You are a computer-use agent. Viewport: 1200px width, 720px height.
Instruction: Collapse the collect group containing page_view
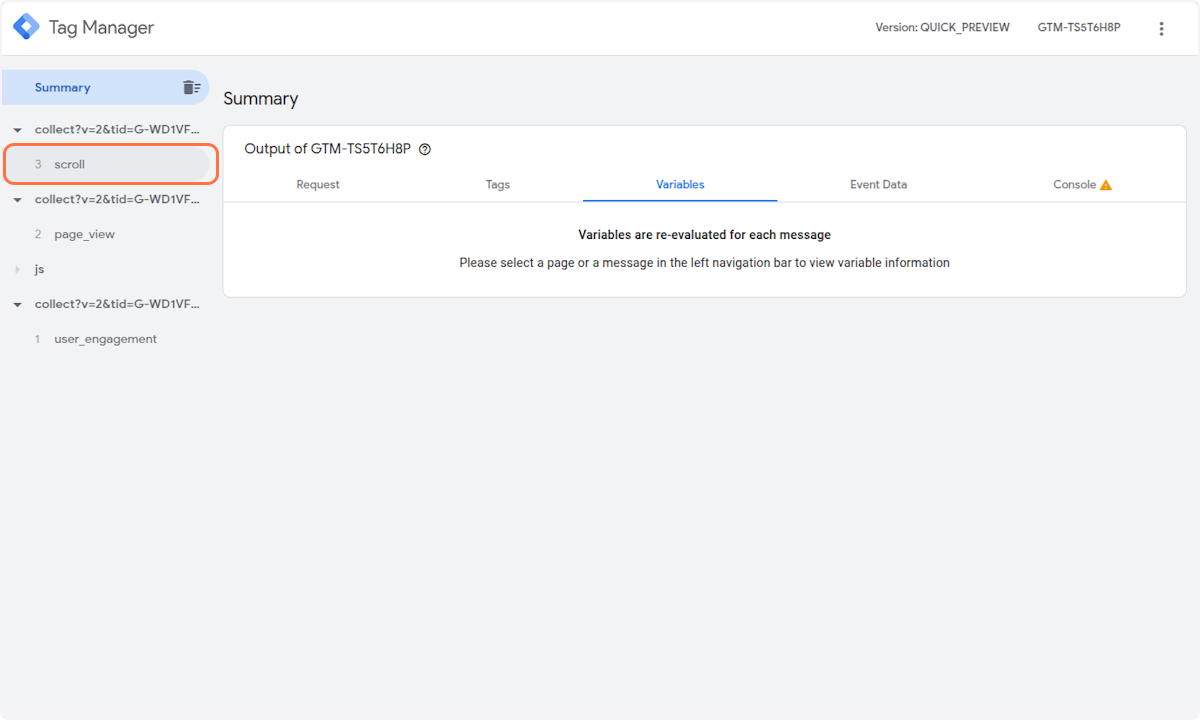(17, 200)
